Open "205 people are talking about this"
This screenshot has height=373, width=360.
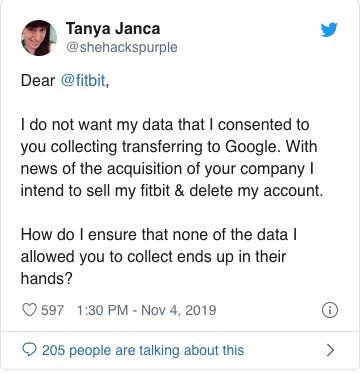click(x=143, y=350)
